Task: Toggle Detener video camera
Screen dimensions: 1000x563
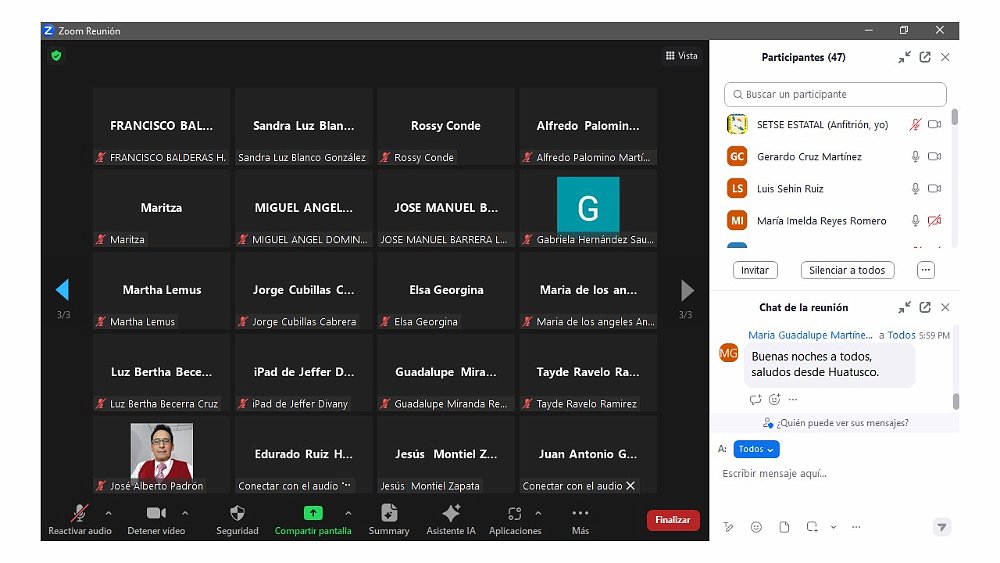Action: pos(156,513)
